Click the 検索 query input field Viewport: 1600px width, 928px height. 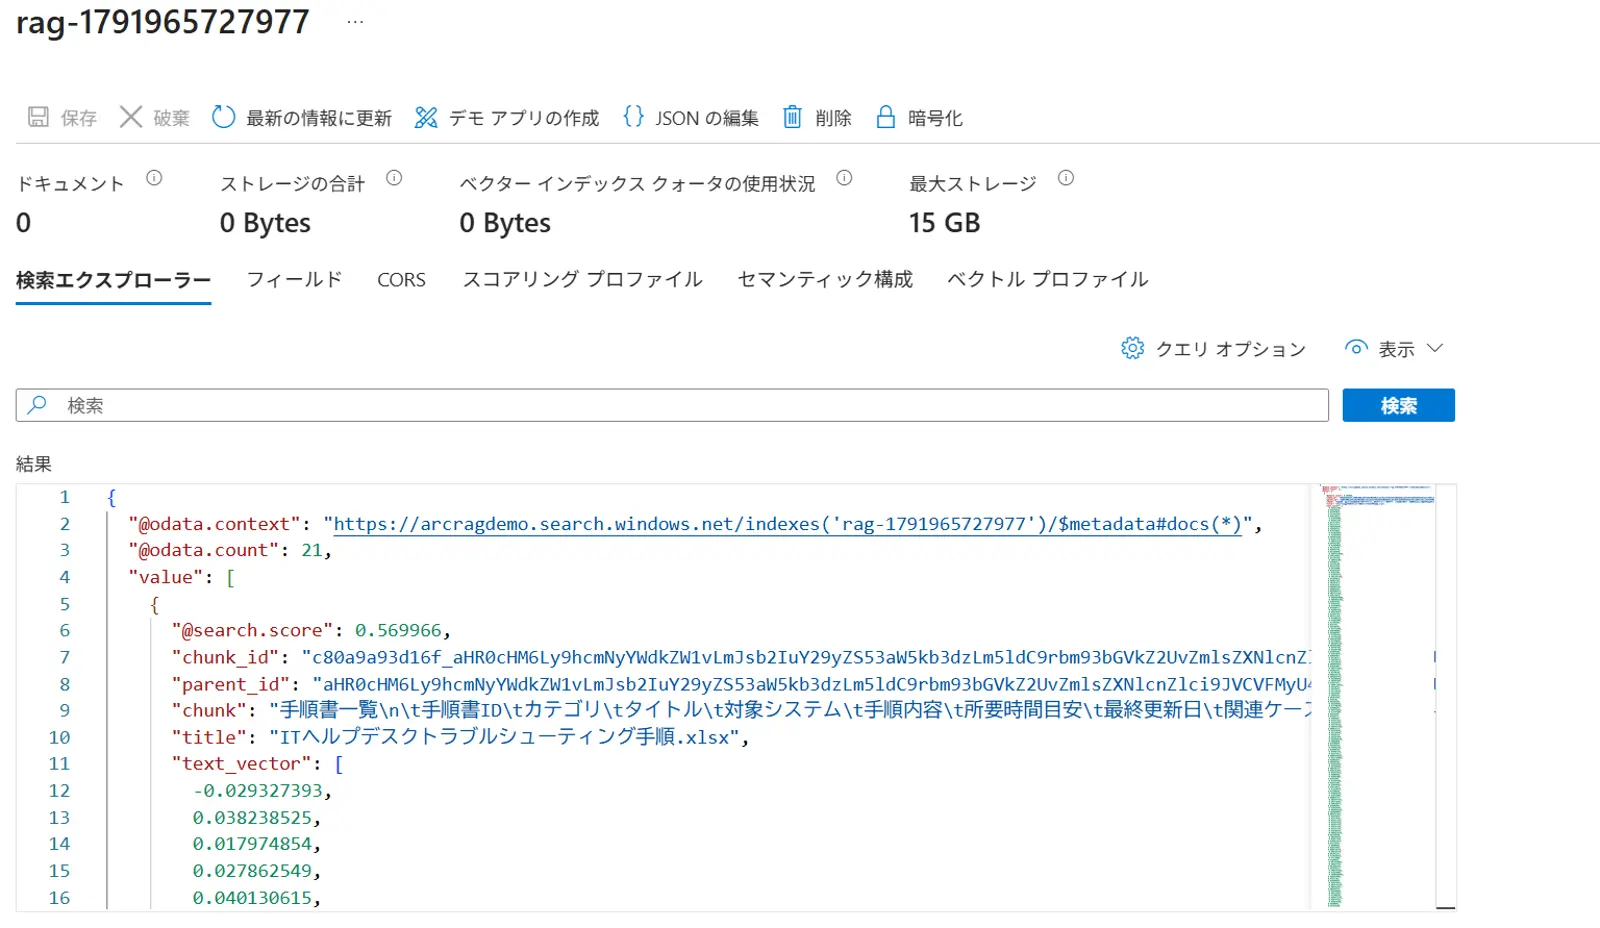(672, 405)
